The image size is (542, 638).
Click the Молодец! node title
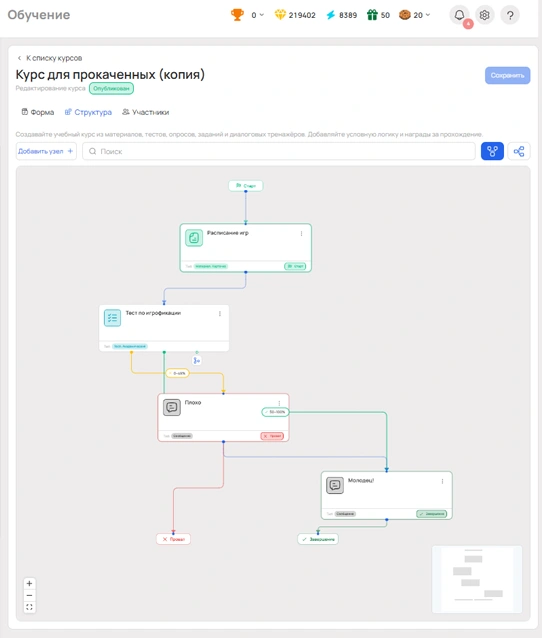[x=361, y=481]
